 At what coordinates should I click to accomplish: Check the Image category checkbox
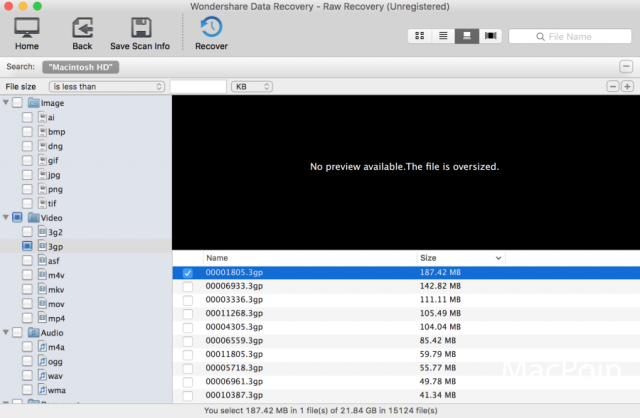(x=17, y=102)
